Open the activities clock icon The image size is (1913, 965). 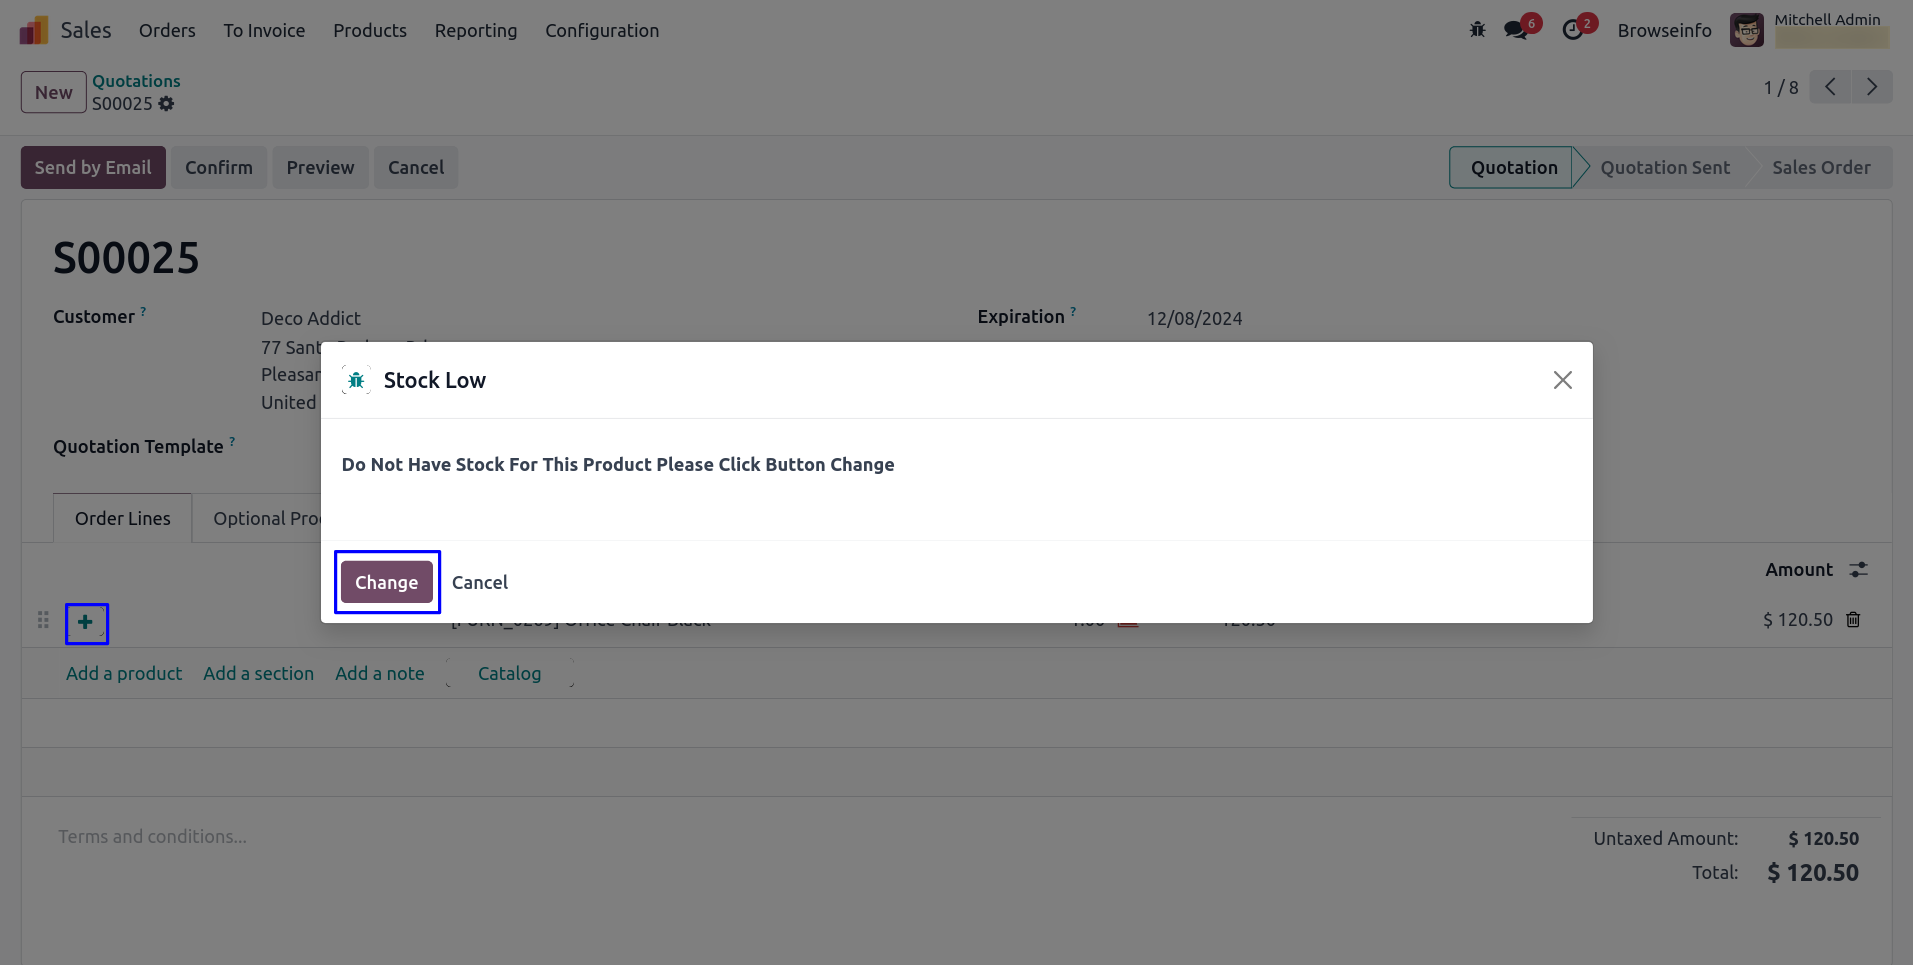click(1573, 30)
